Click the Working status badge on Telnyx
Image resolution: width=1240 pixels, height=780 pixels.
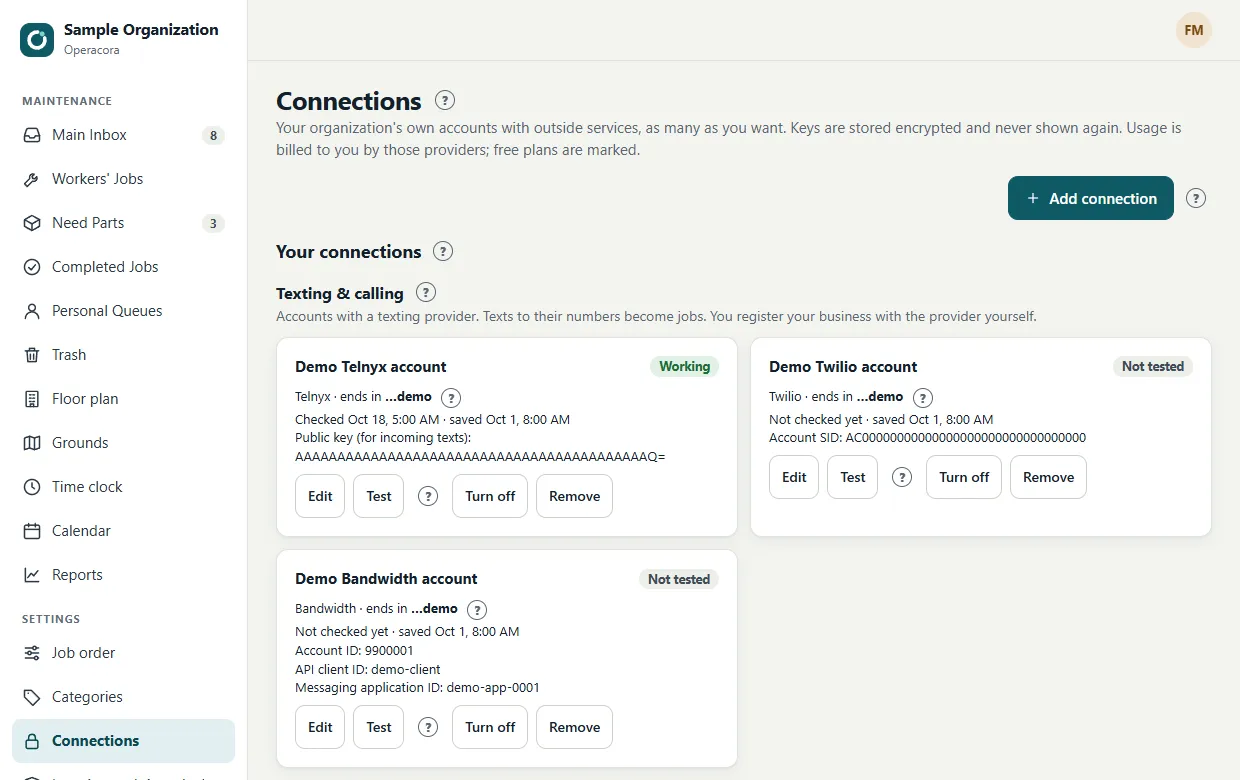tap(684, 367)
